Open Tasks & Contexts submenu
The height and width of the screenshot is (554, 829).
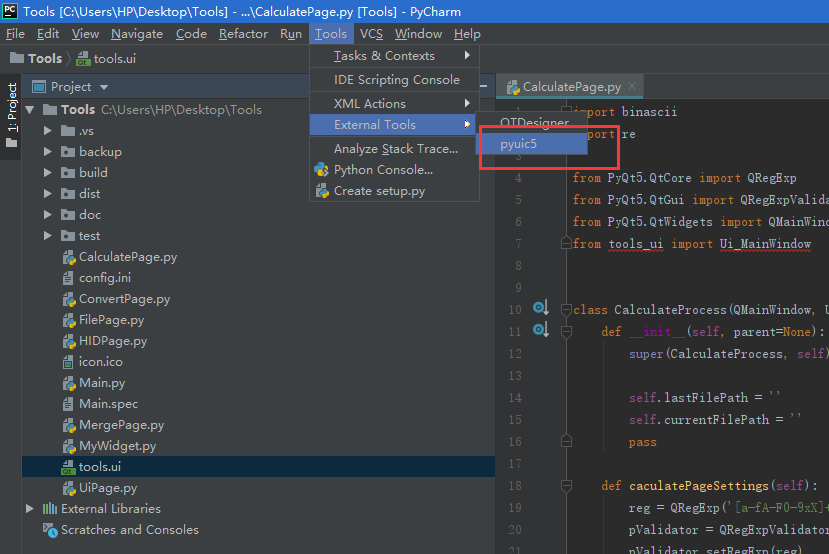tap(394, 56)
